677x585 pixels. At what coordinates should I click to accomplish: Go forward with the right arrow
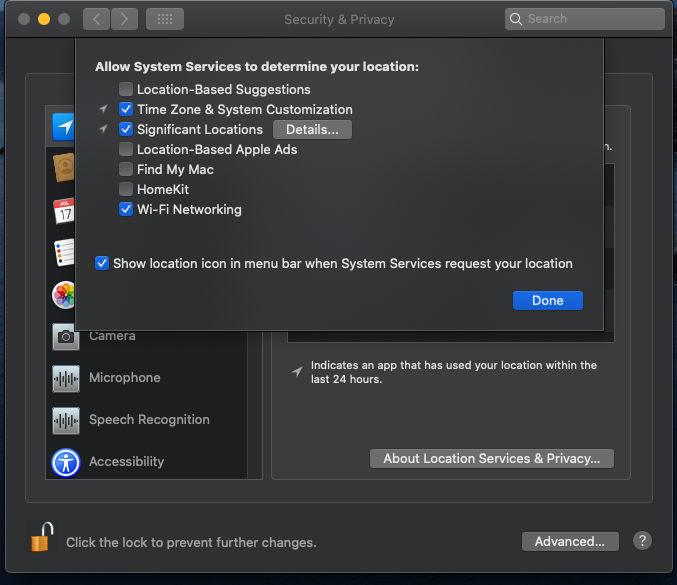point(124,19)
